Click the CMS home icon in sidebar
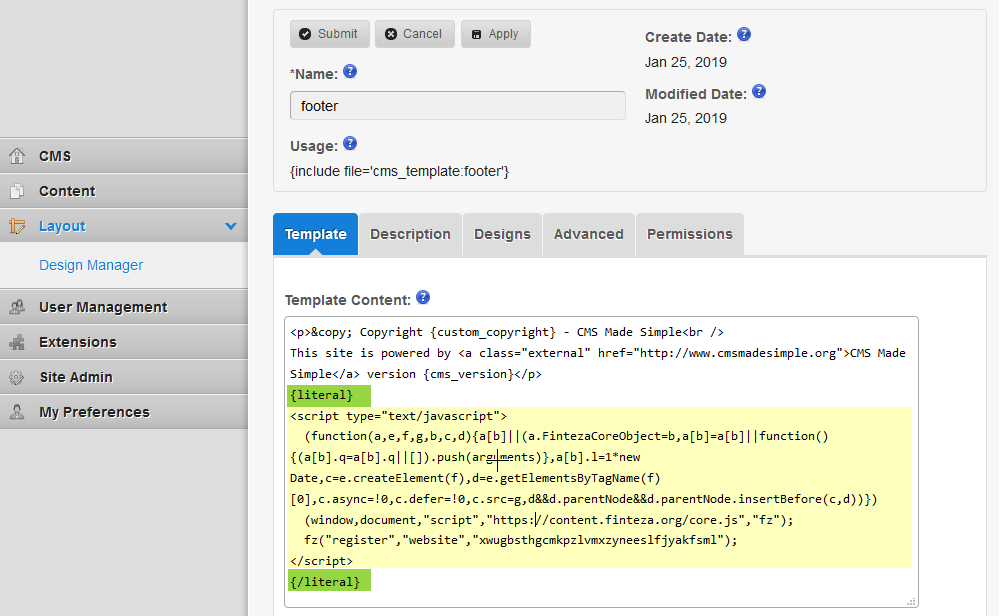The width and height of the screenshot is (1002, 616). 17,156
